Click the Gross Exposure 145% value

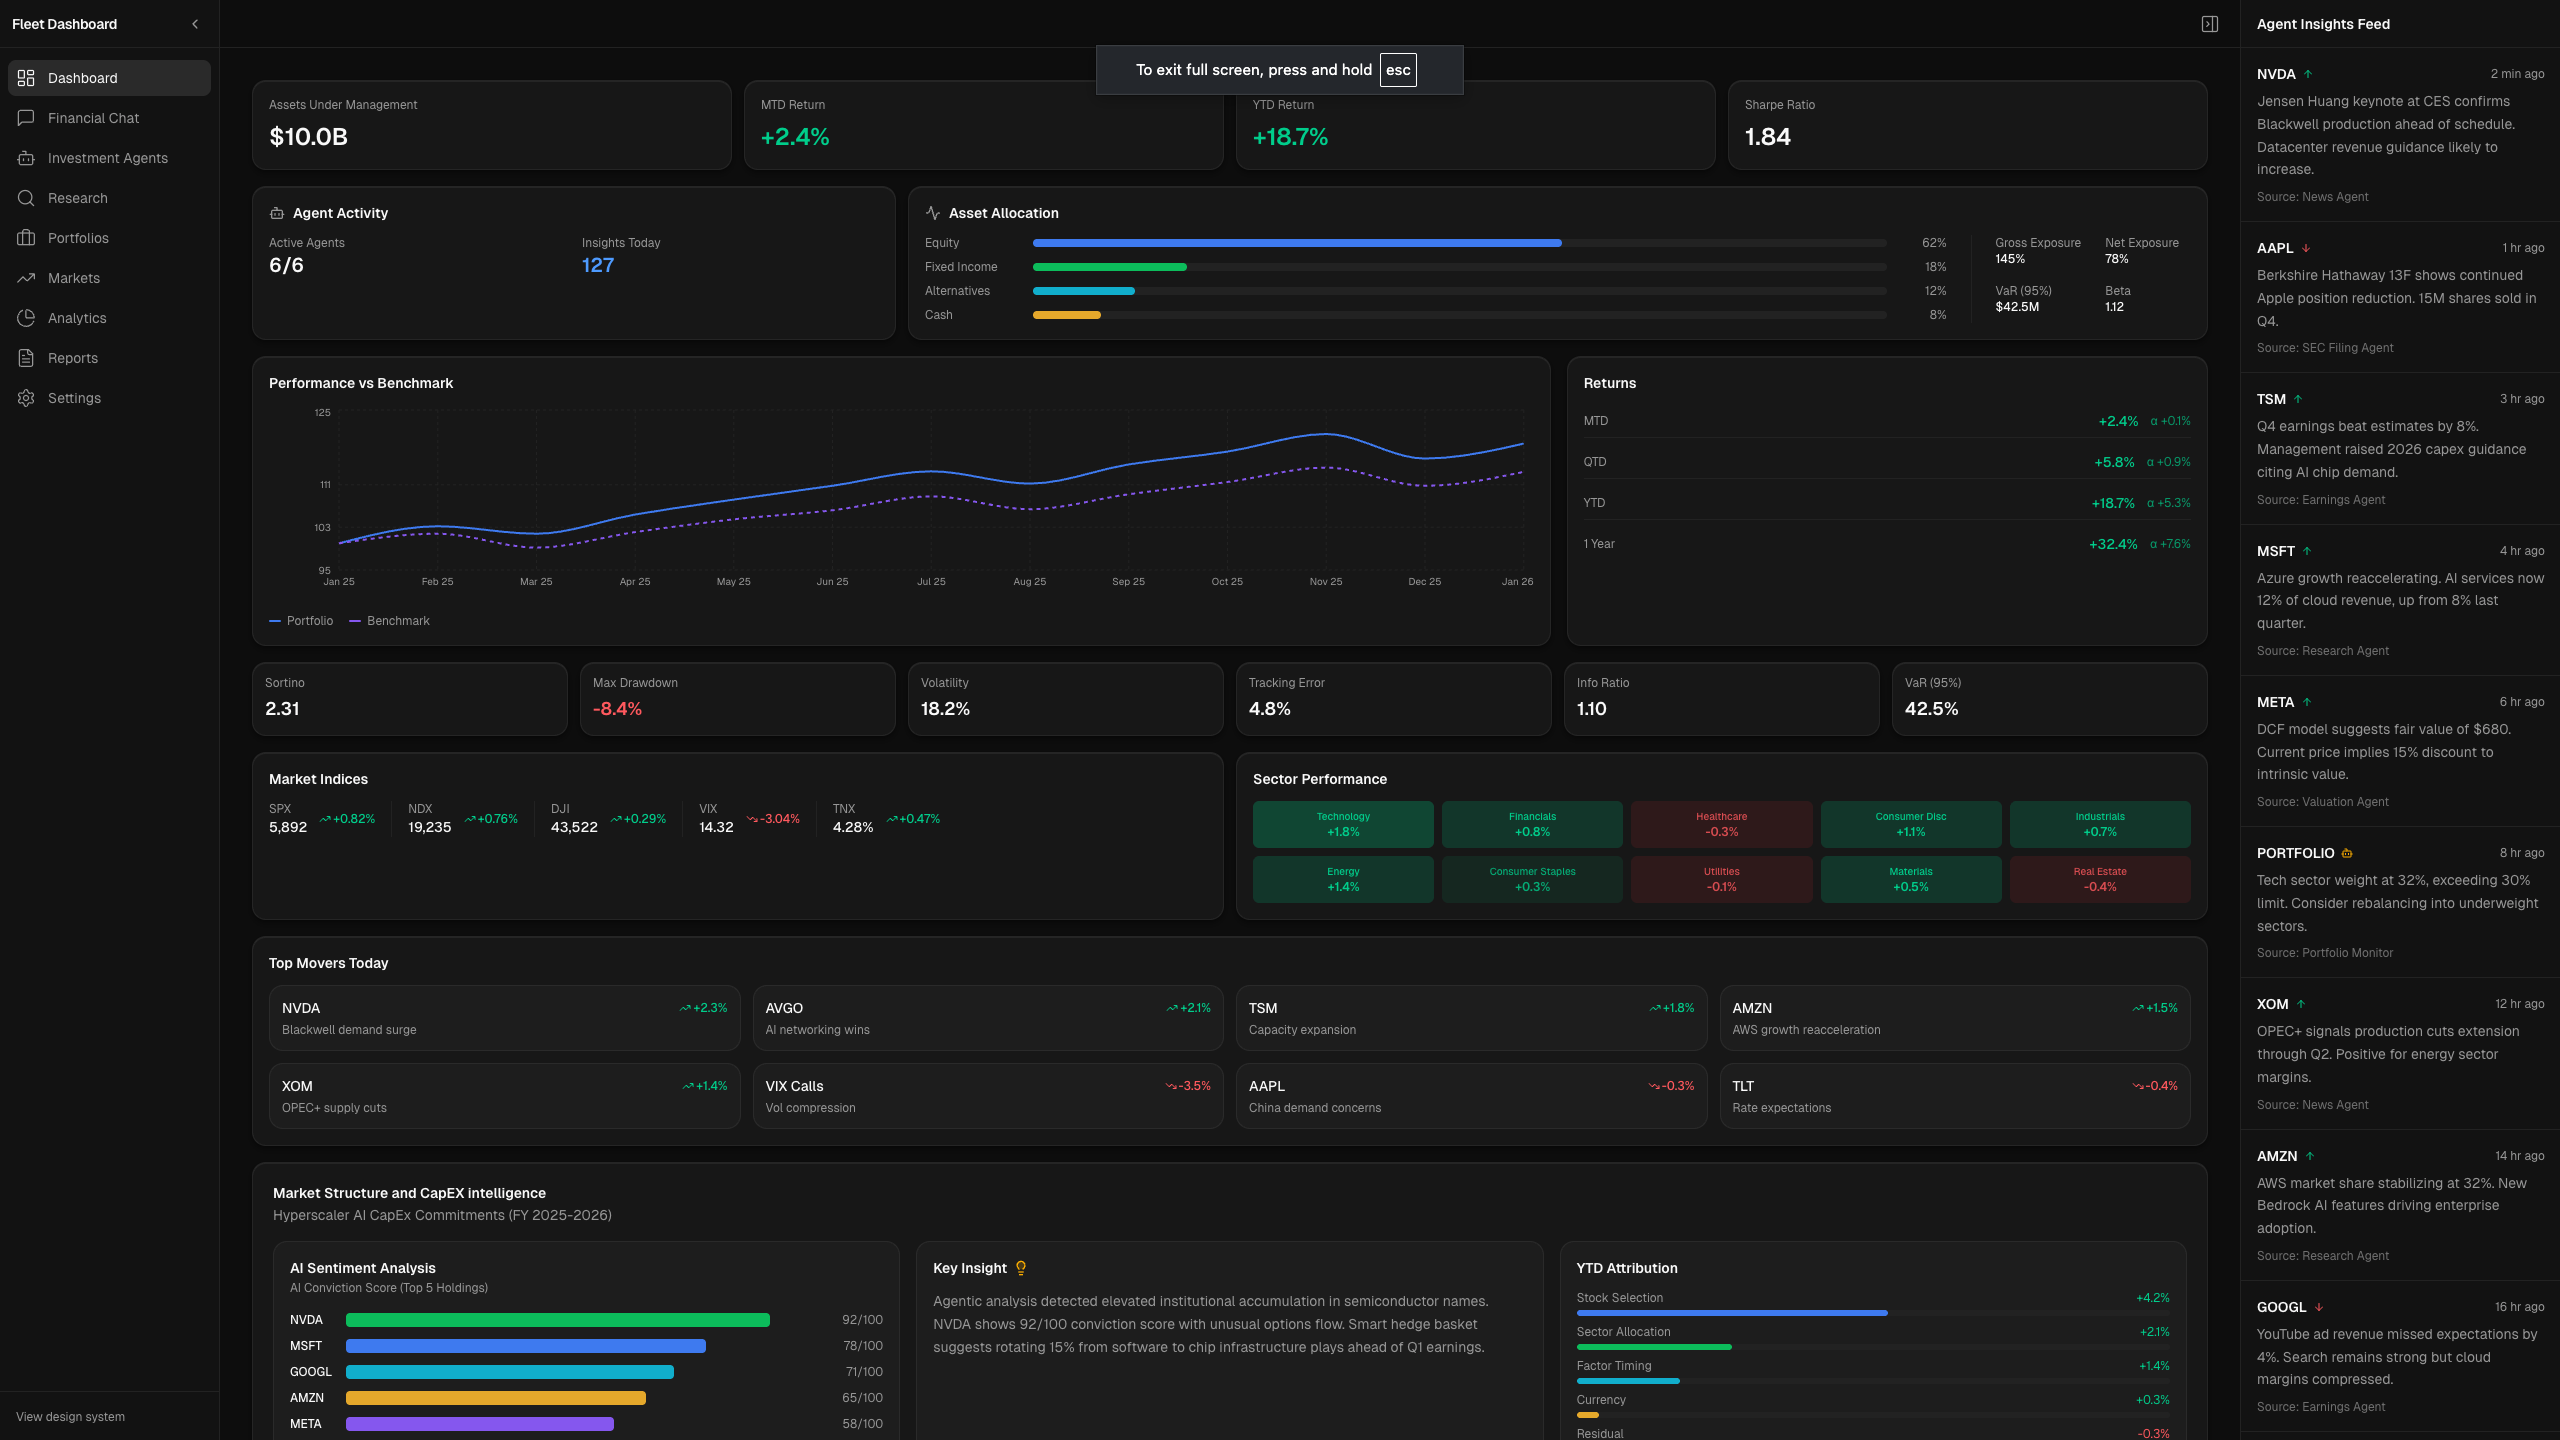[x=2010, y=259]
